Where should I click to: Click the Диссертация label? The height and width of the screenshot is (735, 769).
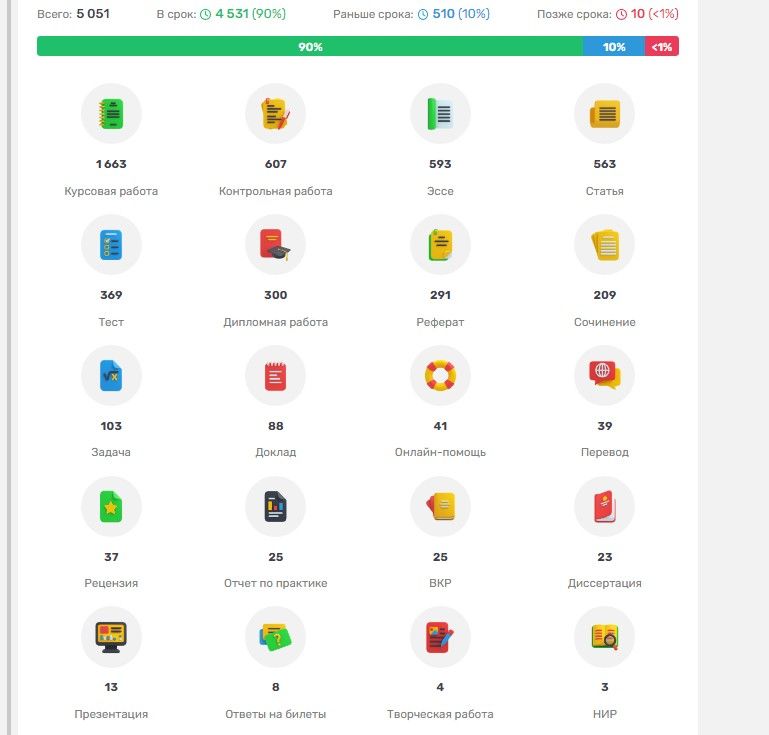tap(604, 583)
